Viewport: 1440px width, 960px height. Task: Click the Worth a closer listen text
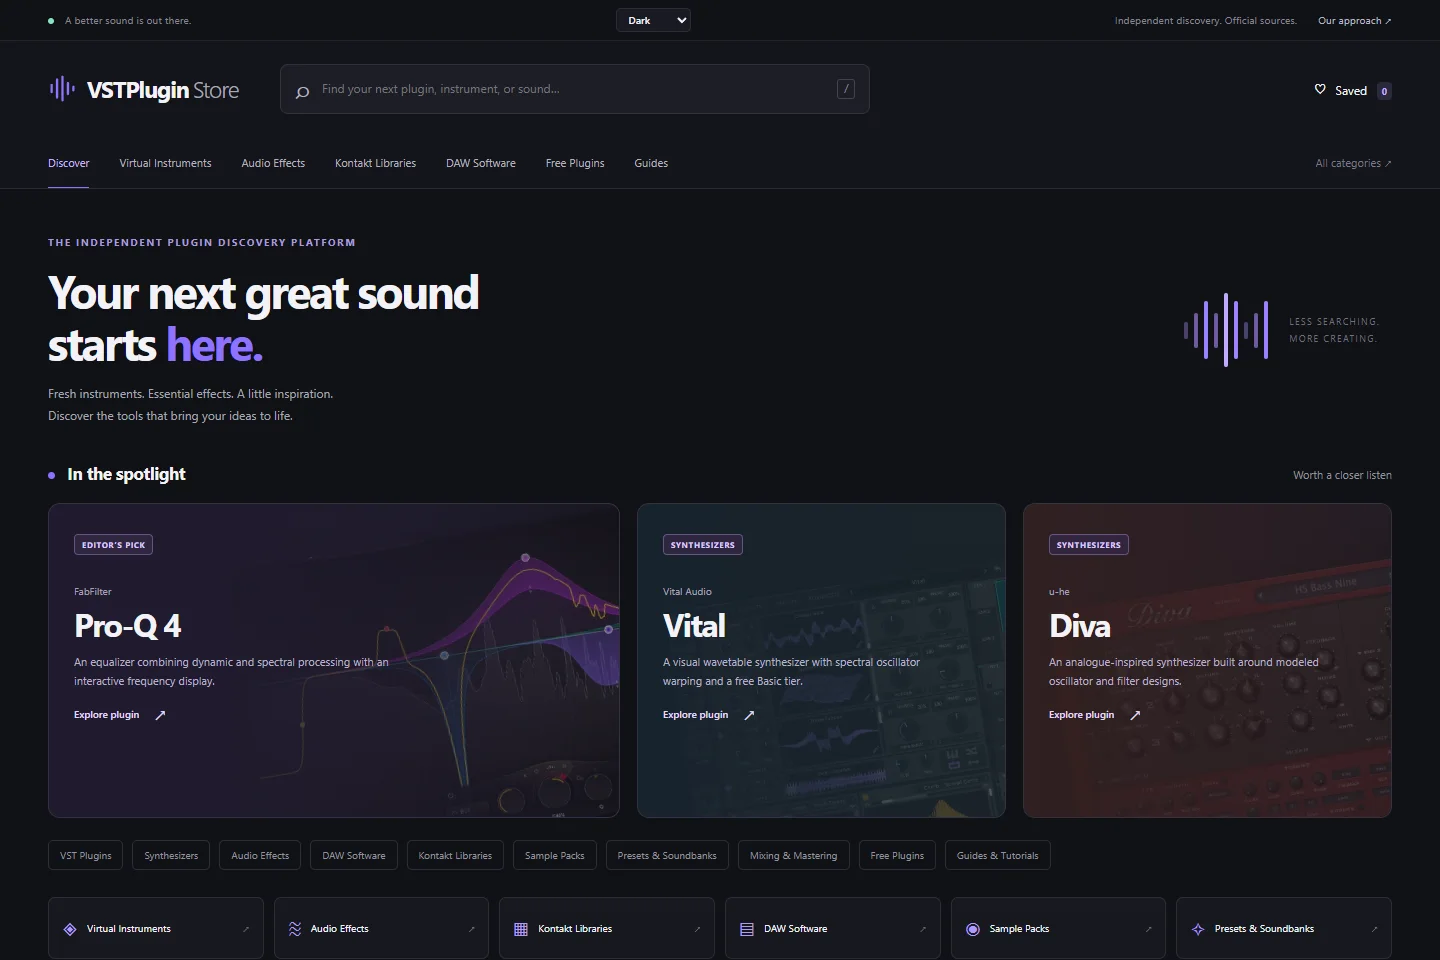click(x=1342, y=475)
